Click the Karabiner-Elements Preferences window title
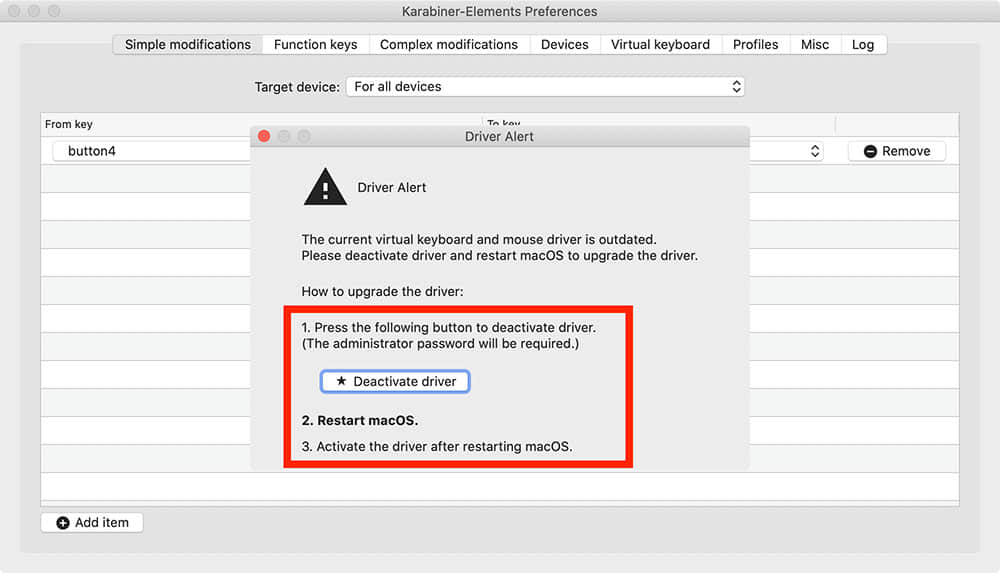The width and height of the screenshot is (1000, 573). (x=499, y=11)
